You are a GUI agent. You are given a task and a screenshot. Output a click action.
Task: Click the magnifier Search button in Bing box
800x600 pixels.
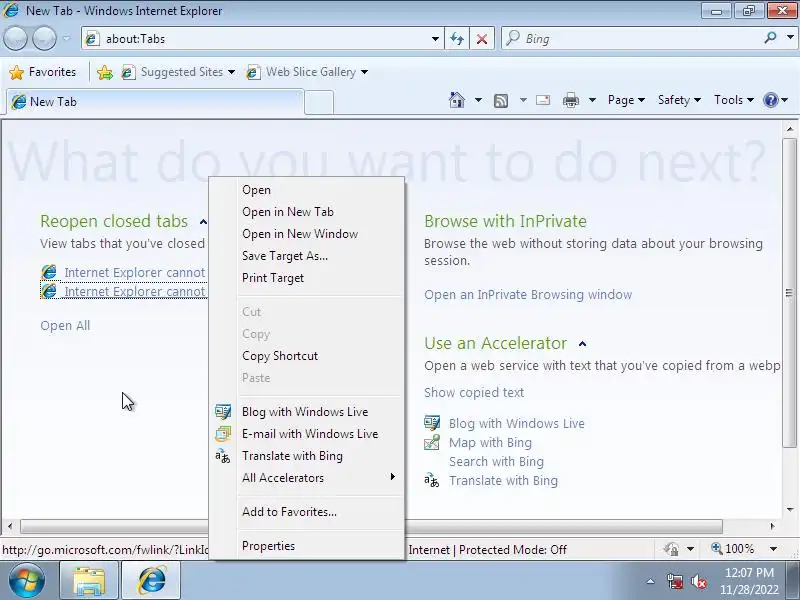tap(770, 37)
